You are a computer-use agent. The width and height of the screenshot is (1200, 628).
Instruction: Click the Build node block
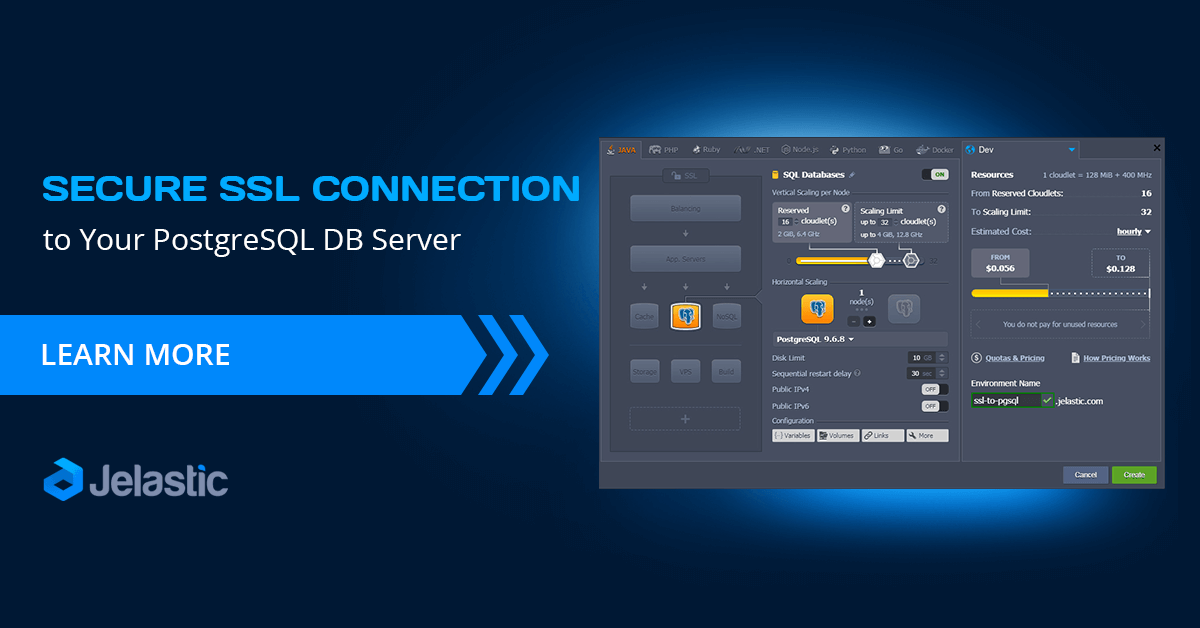[726, 372]
